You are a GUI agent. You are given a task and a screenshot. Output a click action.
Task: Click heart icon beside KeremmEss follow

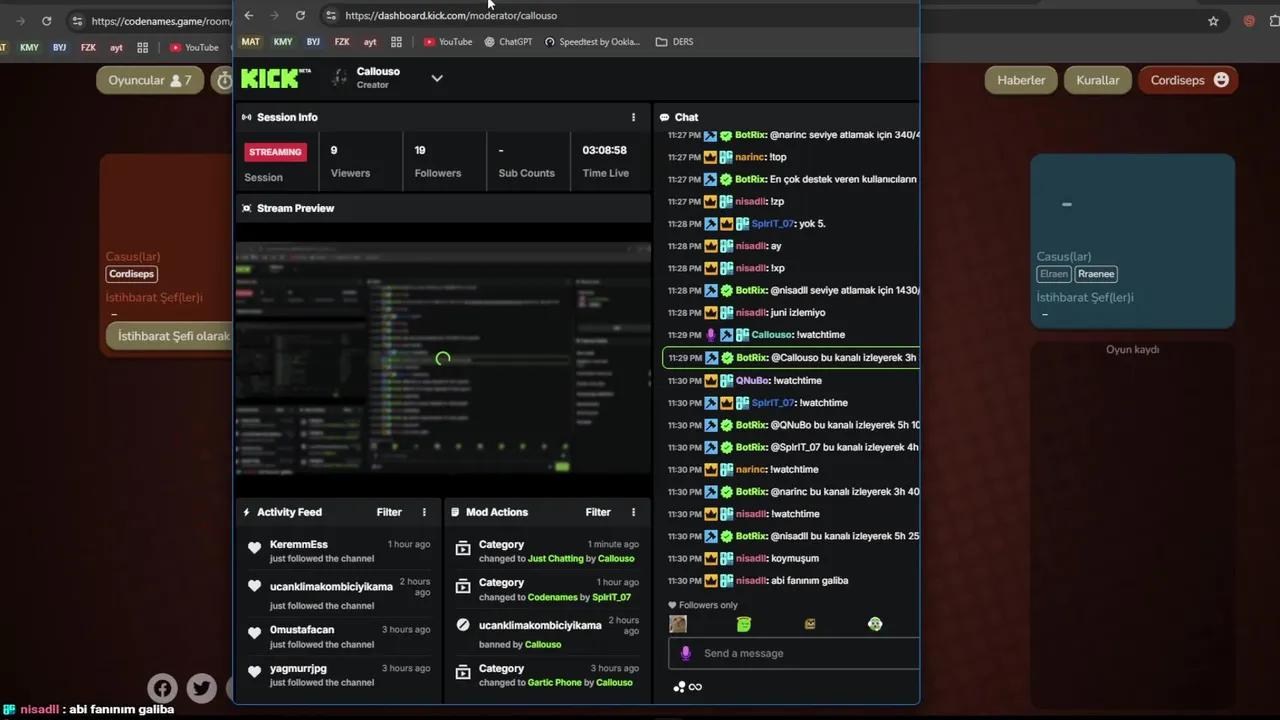[x=254, y=548]
